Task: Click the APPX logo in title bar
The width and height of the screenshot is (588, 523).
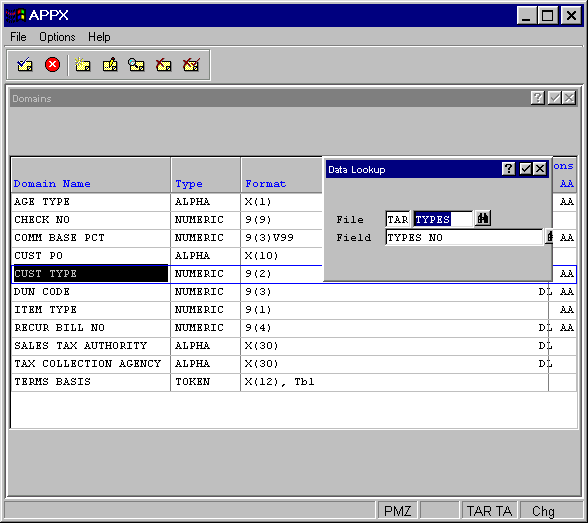Action: [15, 15]
